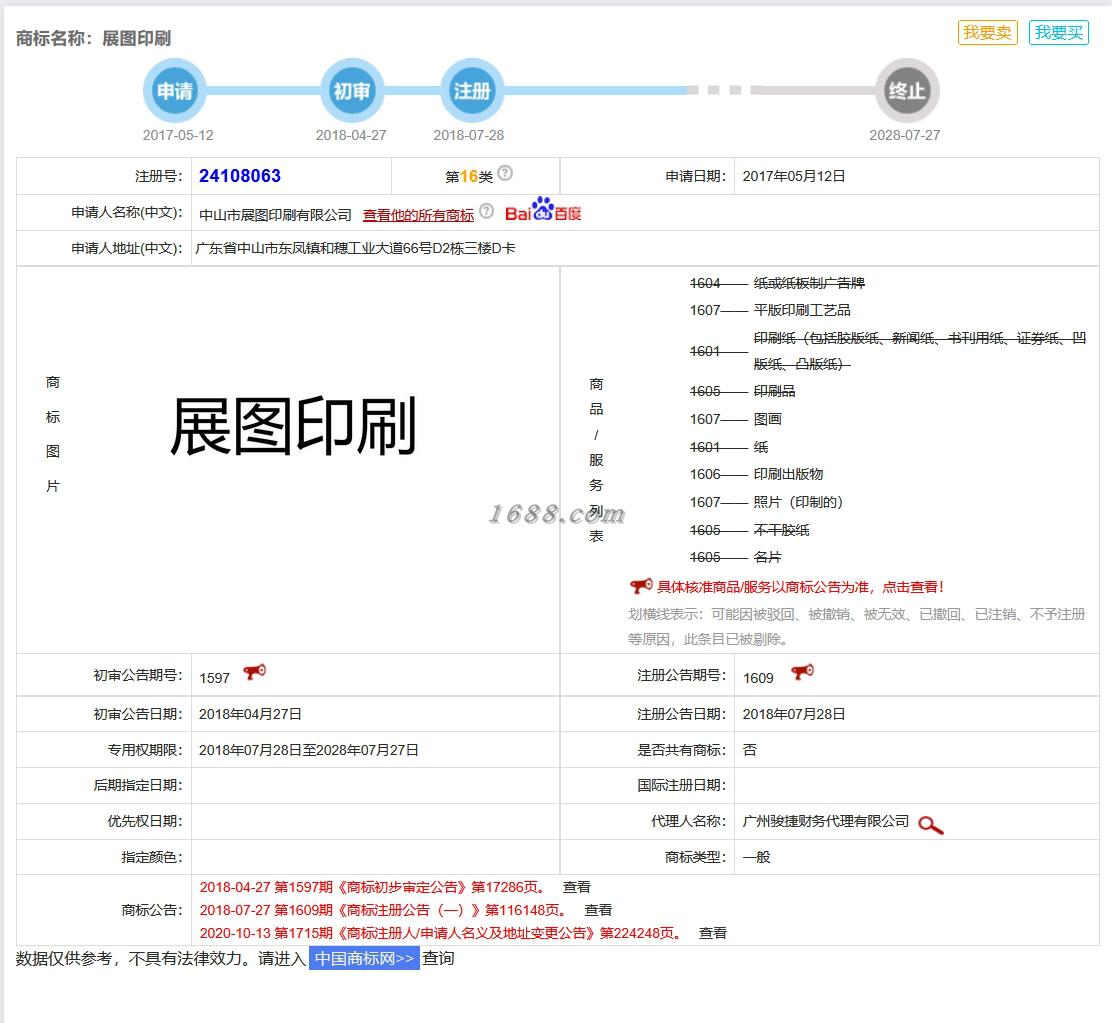Select agent name 广州骏捷财务代理有限公司
The height and width of the screenshot is (1023, 1112).
(x=825, y=821)
